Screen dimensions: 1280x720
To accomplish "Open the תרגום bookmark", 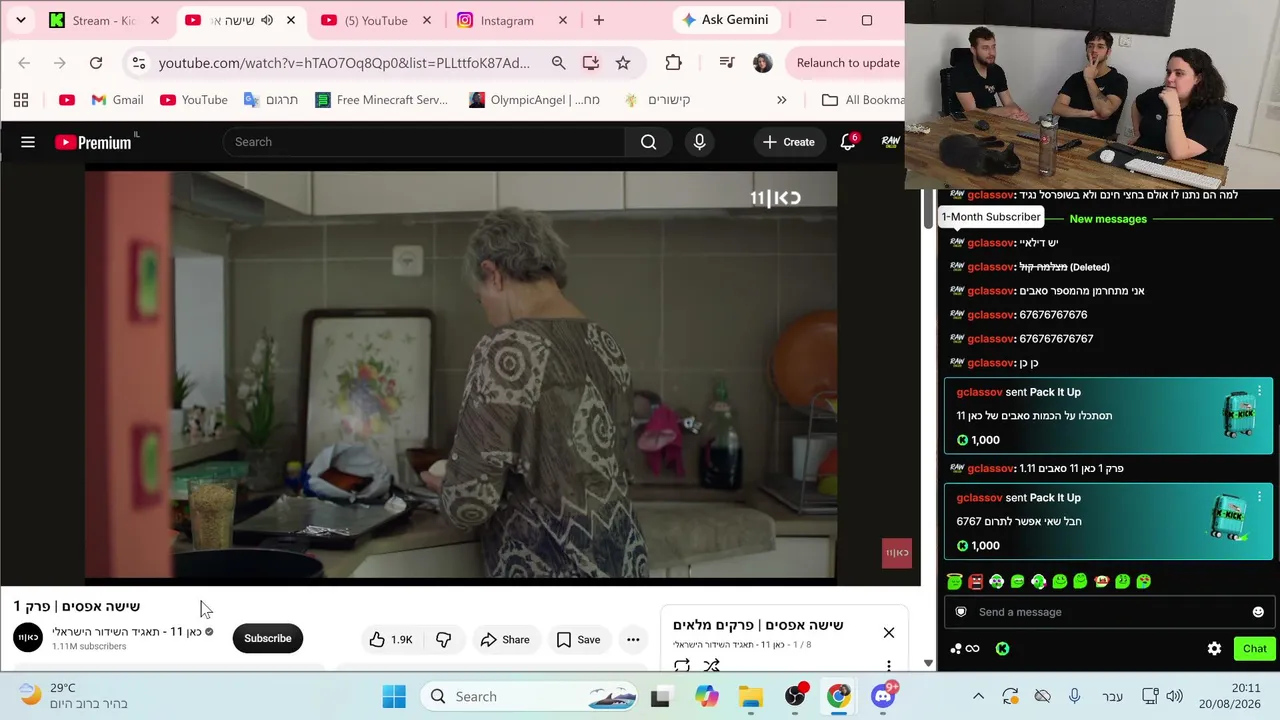I will pyautogui.click(x=271, y=100).
